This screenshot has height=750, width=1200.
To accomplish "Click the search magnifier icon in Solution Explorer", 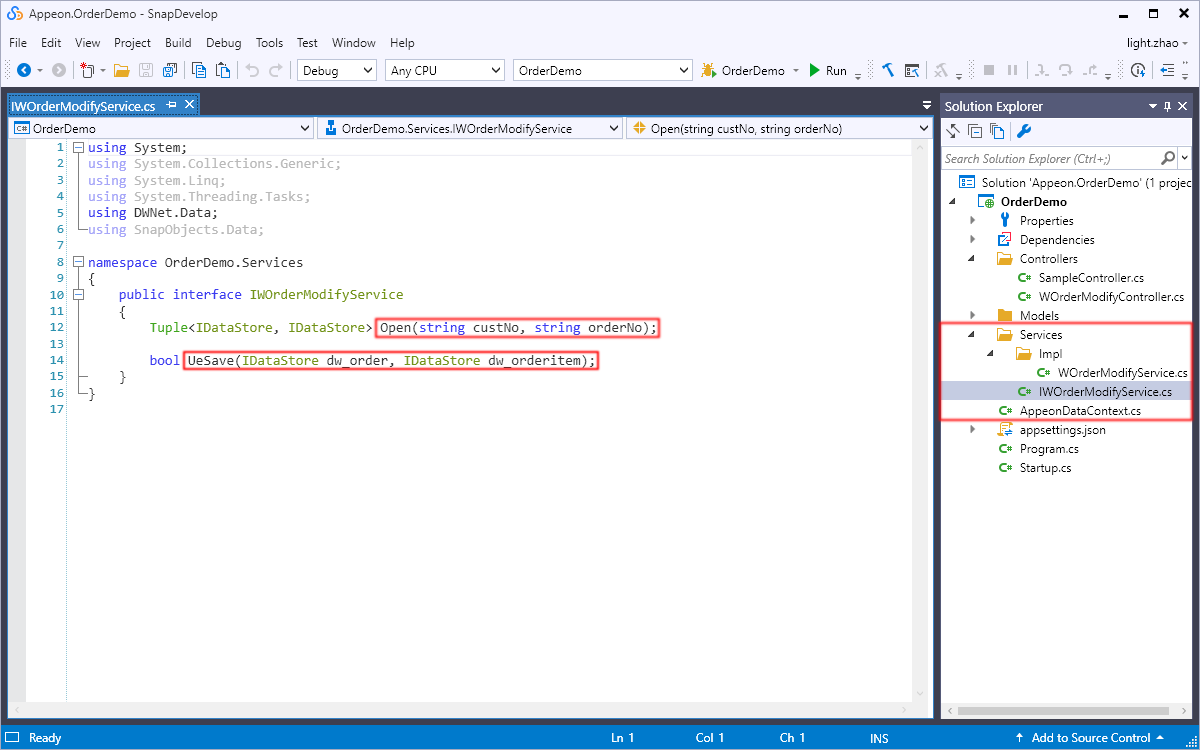I will tap(1168, 158).
